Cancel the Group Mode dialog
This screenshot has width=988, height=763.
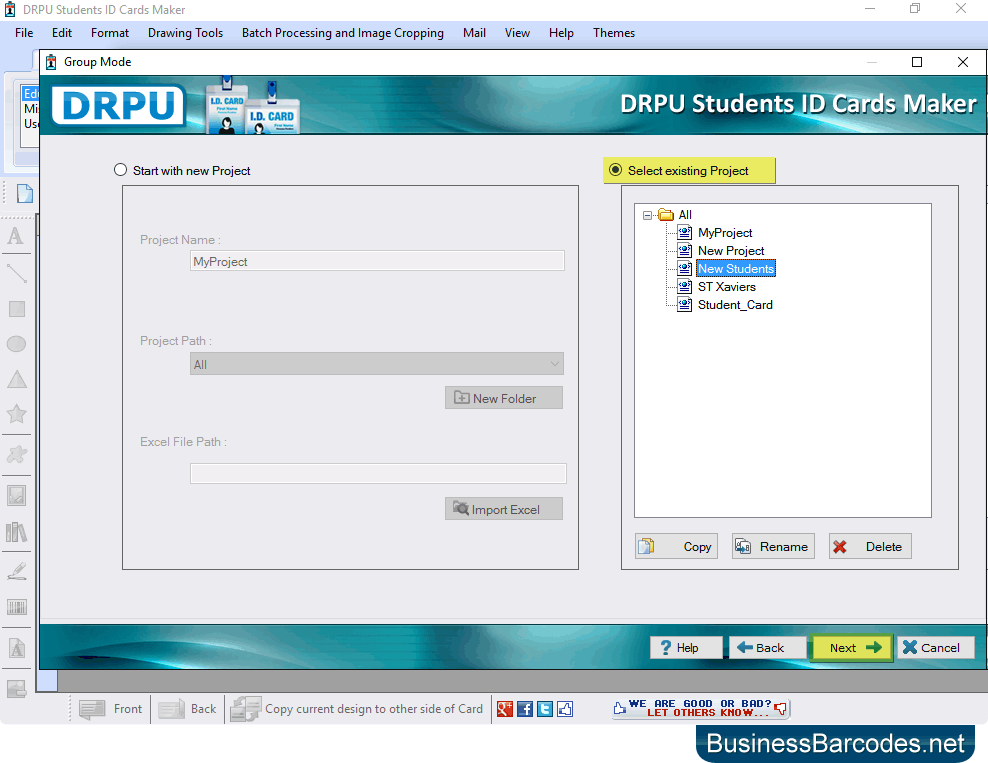936,648
